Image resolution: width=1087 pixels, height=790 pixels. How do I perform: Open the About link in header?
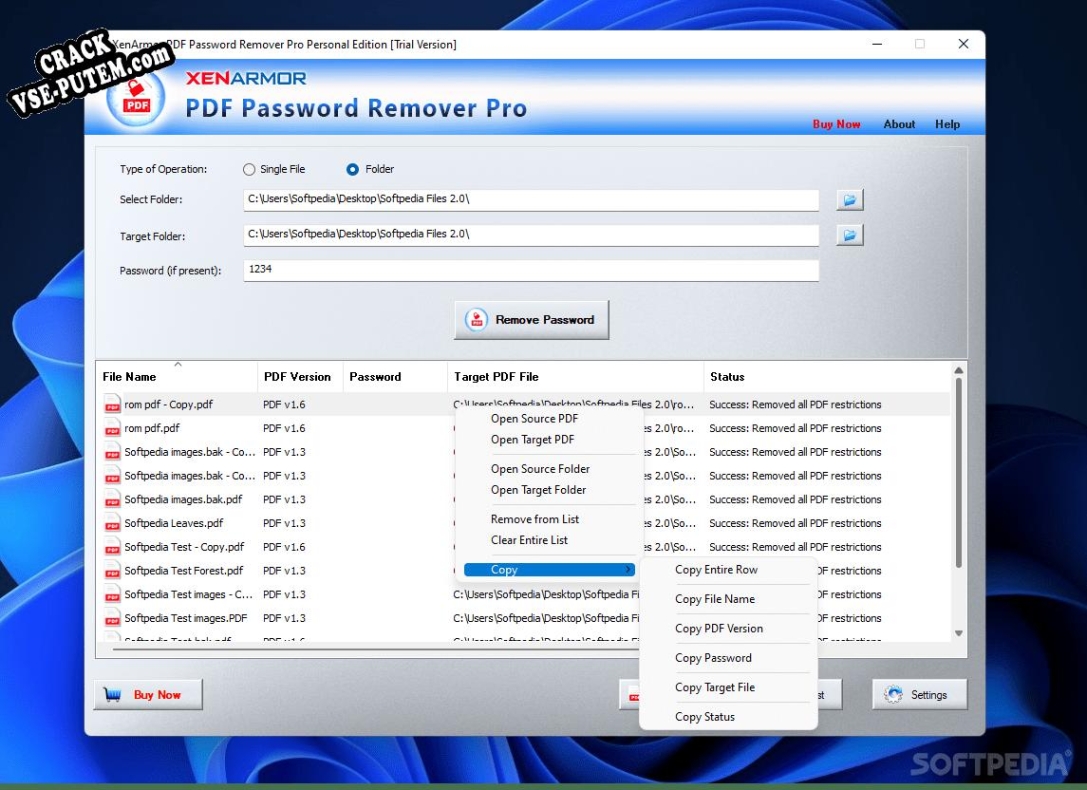[899, 125]
